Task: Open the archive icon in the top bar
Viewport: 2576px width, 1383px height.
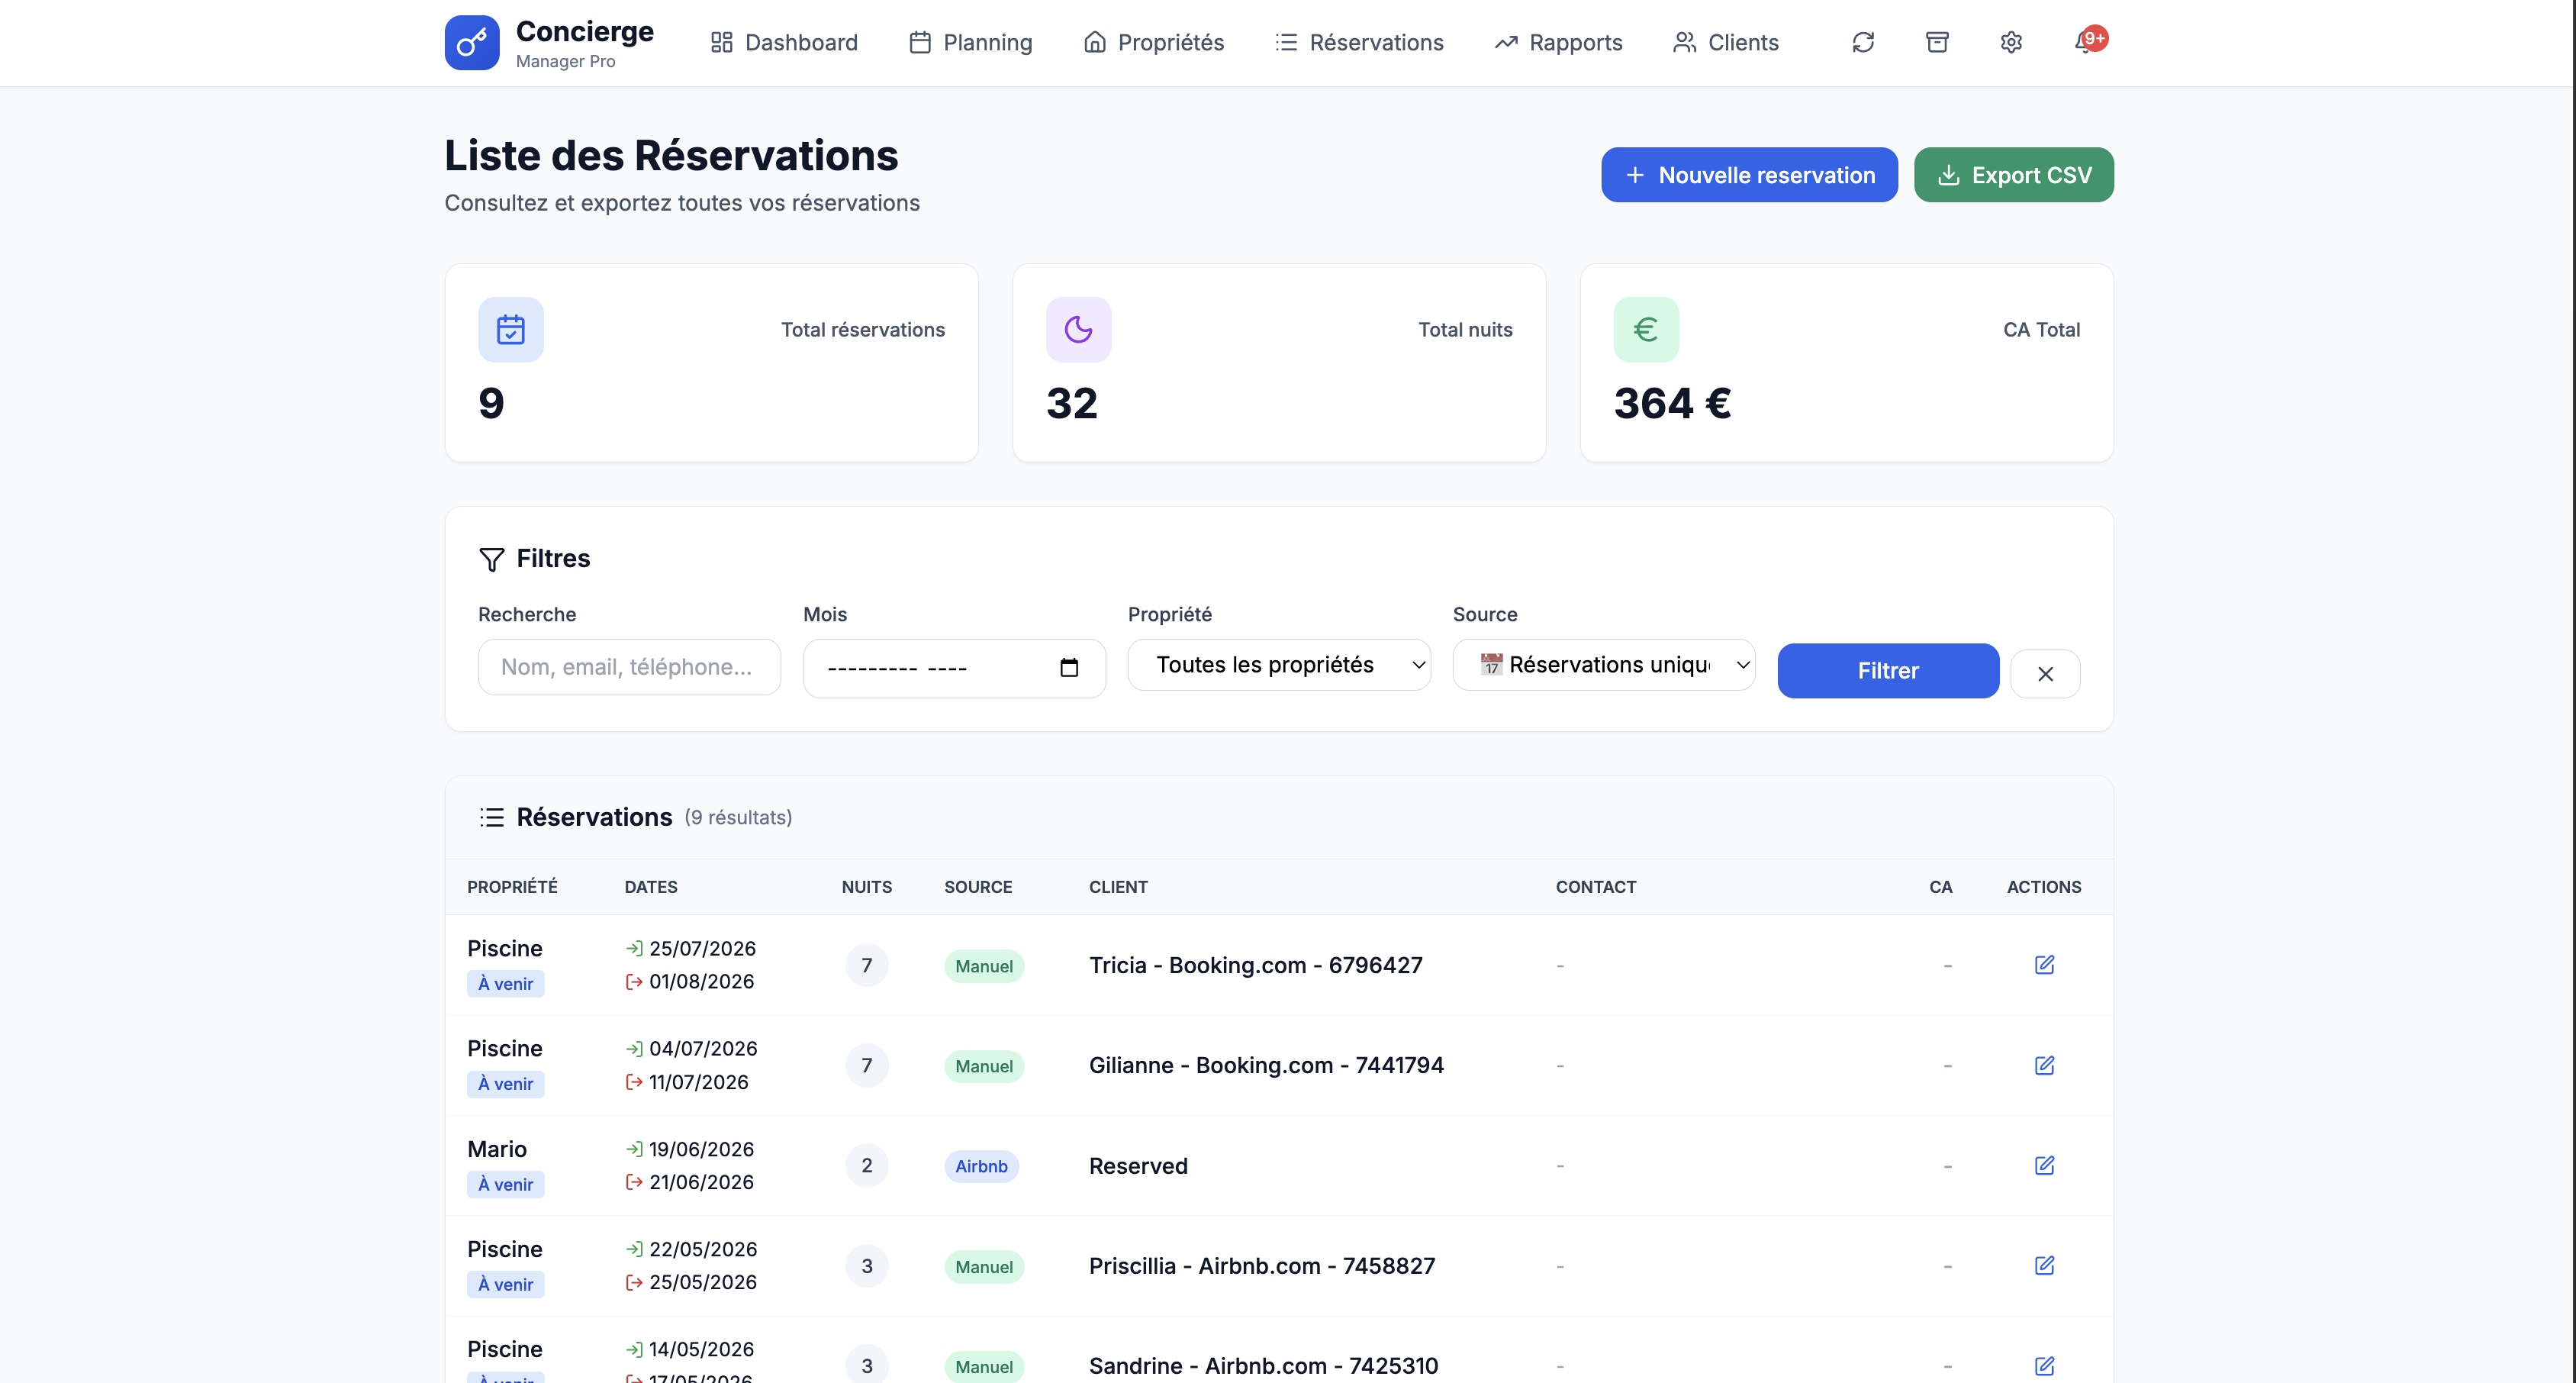Action: tap(1937, 42)
